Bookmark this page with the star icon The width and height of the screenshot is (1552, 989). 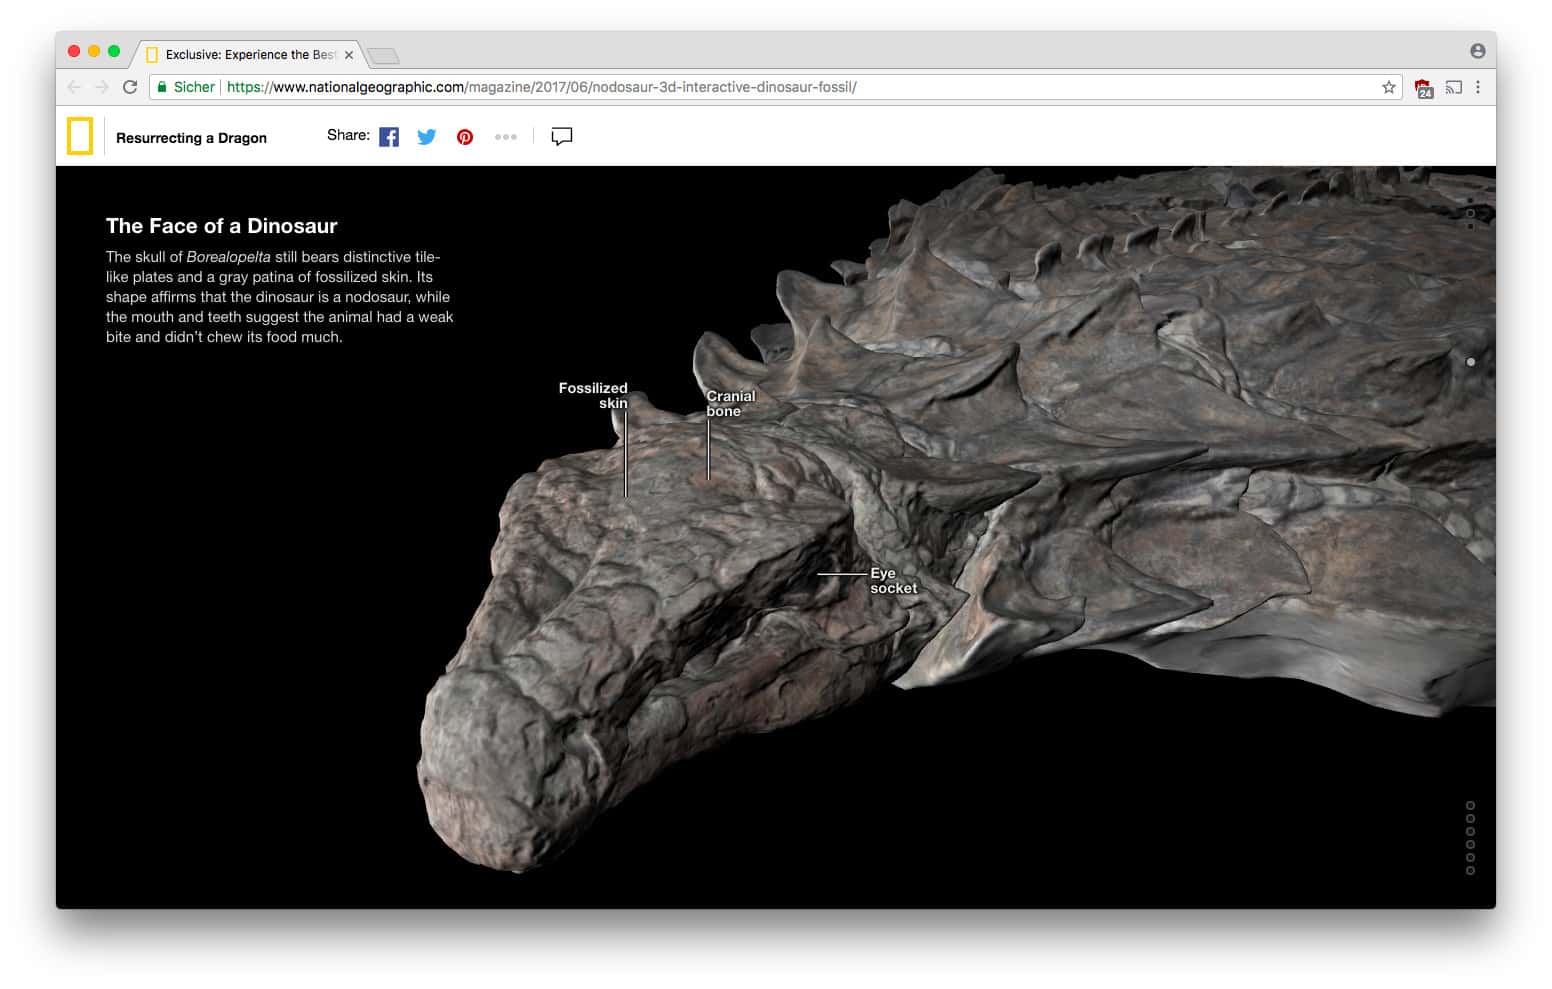click(x=1389, y=87)
